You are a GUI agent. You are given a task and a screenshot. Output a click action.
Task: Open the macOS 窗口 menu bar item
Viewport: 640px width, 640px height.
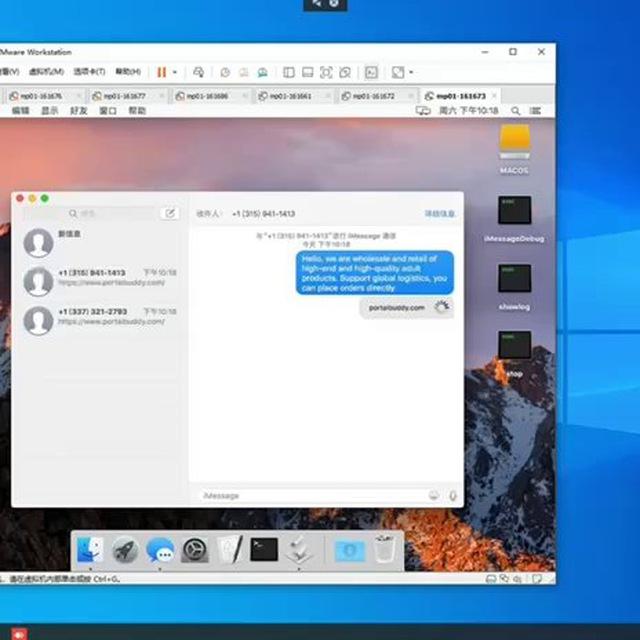108,111
